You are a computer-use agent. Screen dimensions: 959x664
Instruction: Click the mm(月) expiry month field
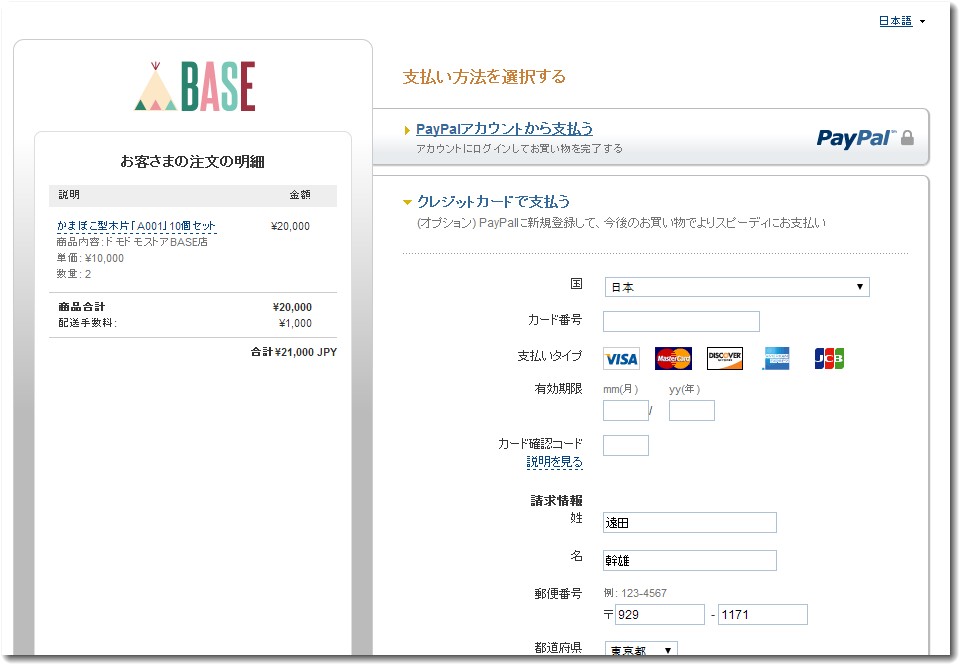tap(625, 410)
